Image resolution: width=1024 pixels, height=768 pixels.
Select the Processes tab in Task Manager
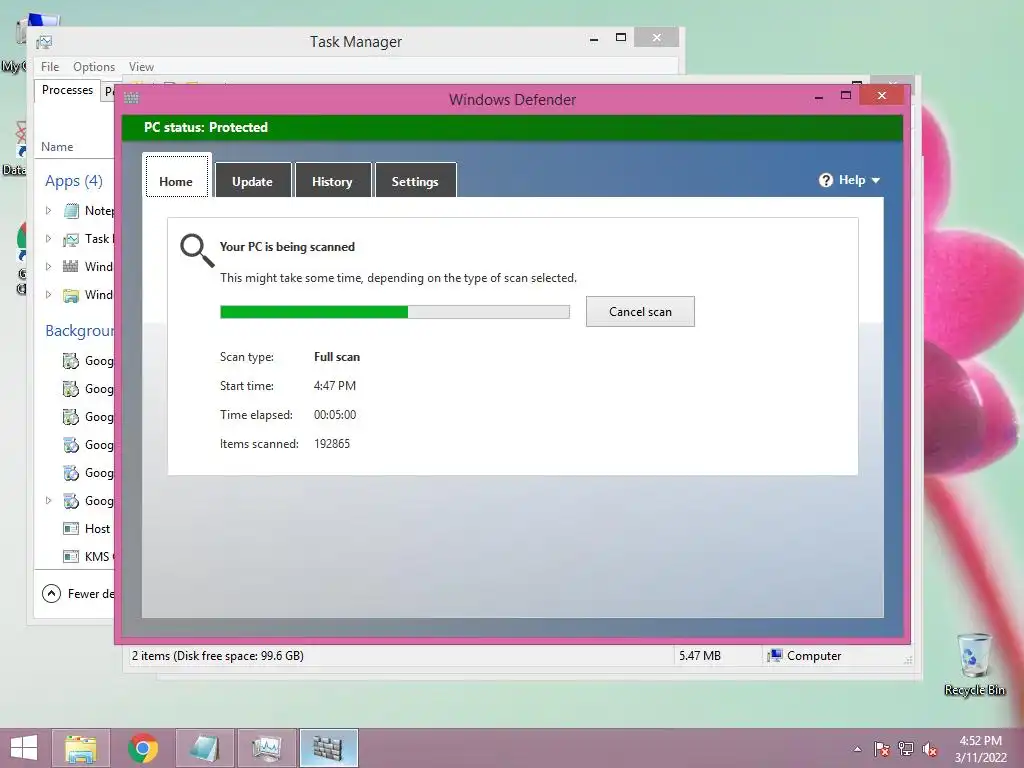[x=67, y=90]
